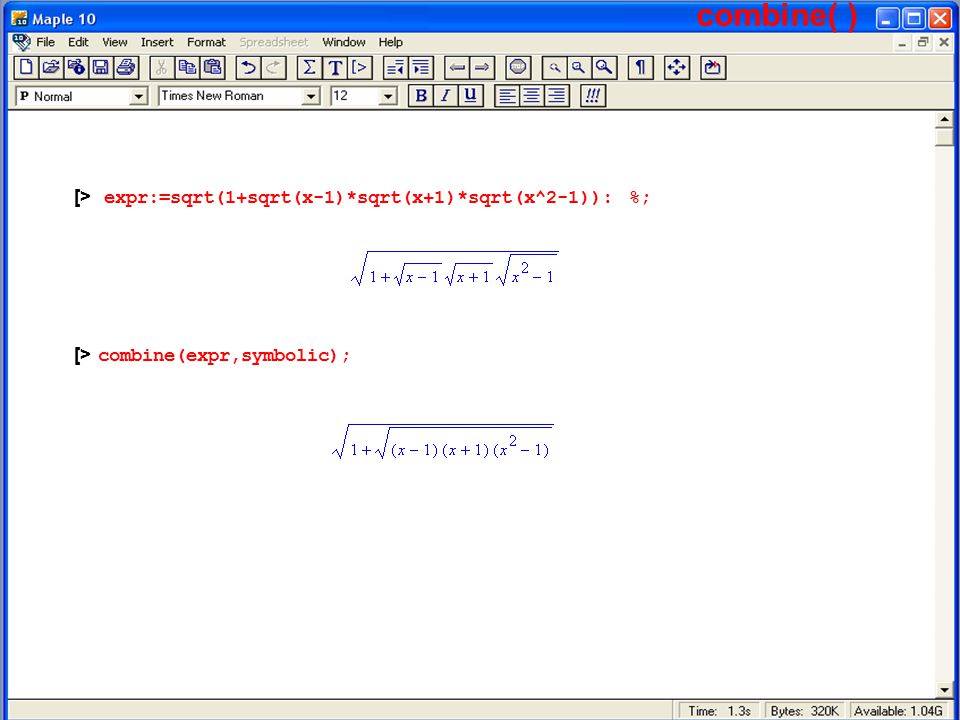960x720 pixels.
Task: Stop the computation with the stop sign icon
Action: tap(518, 67)
